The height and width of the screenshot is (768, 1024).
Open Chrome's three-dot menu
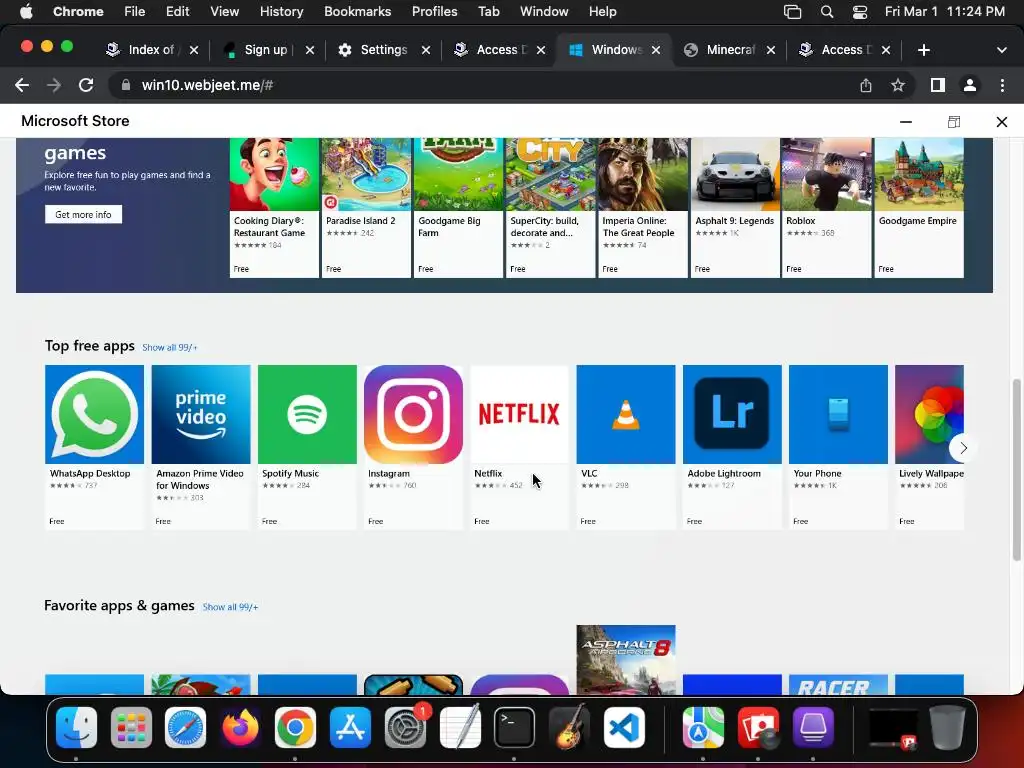coord(1002,85)
